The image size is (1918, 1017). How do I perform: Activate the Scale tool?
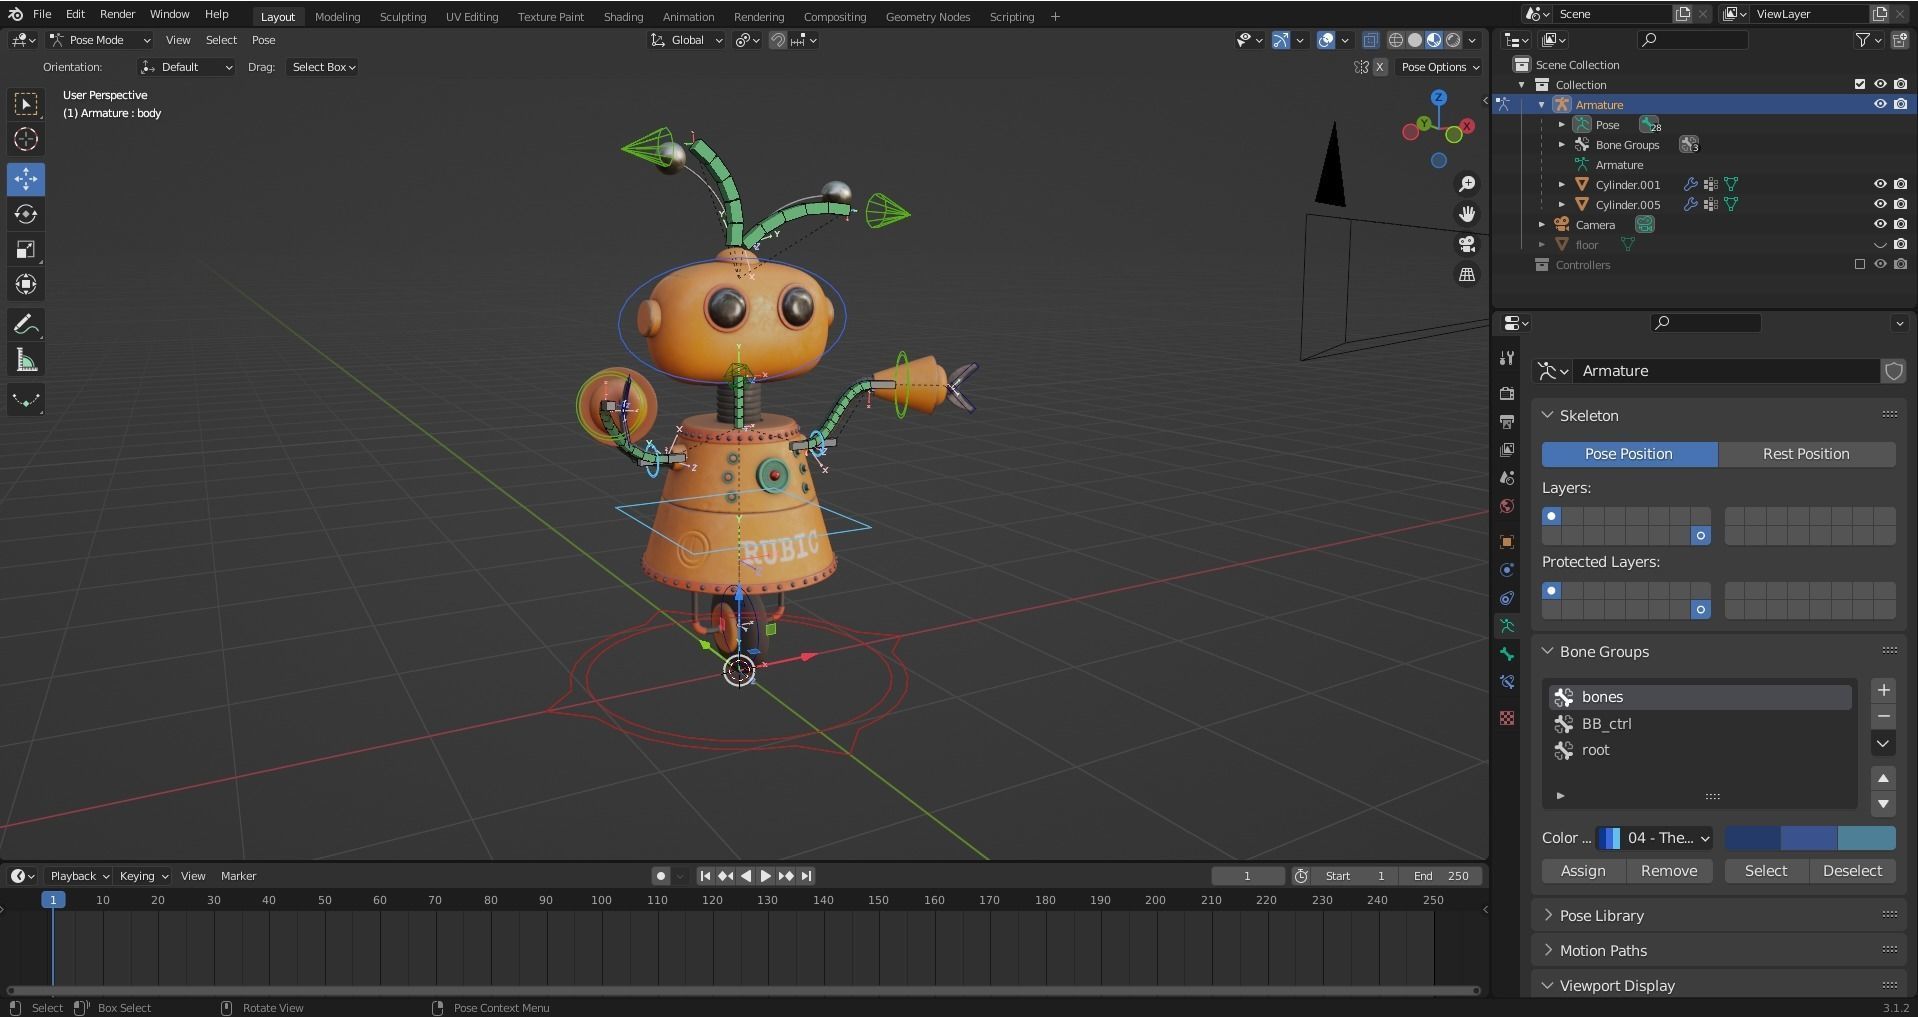pos(26,249)
